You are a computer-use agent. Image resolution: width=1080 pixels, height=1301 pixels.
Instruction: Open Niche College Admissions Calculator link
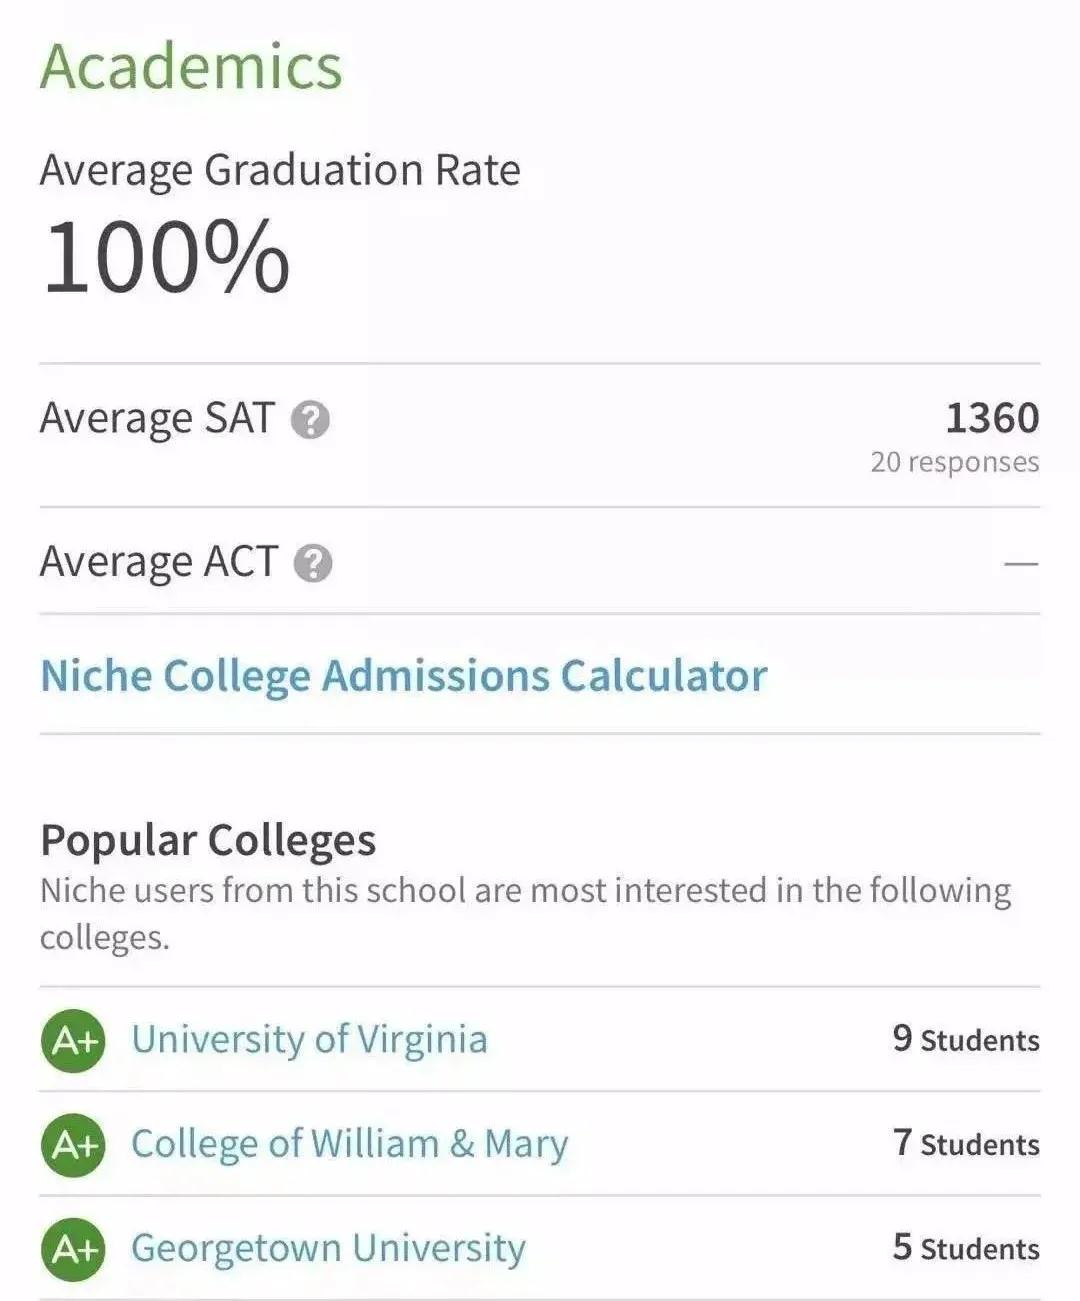[x=404, y=676]
